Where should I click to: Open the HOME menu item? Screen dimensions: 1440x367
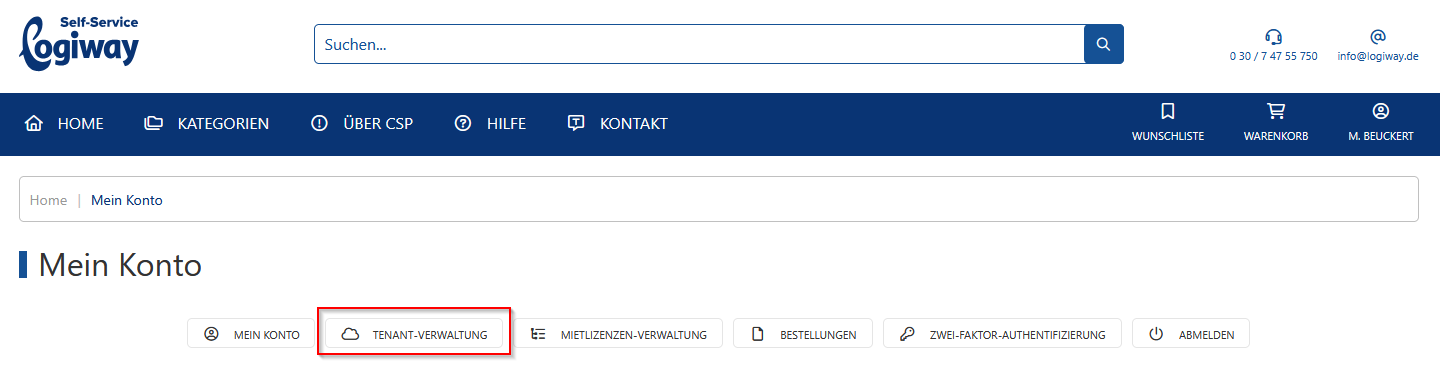pos(81,124)
